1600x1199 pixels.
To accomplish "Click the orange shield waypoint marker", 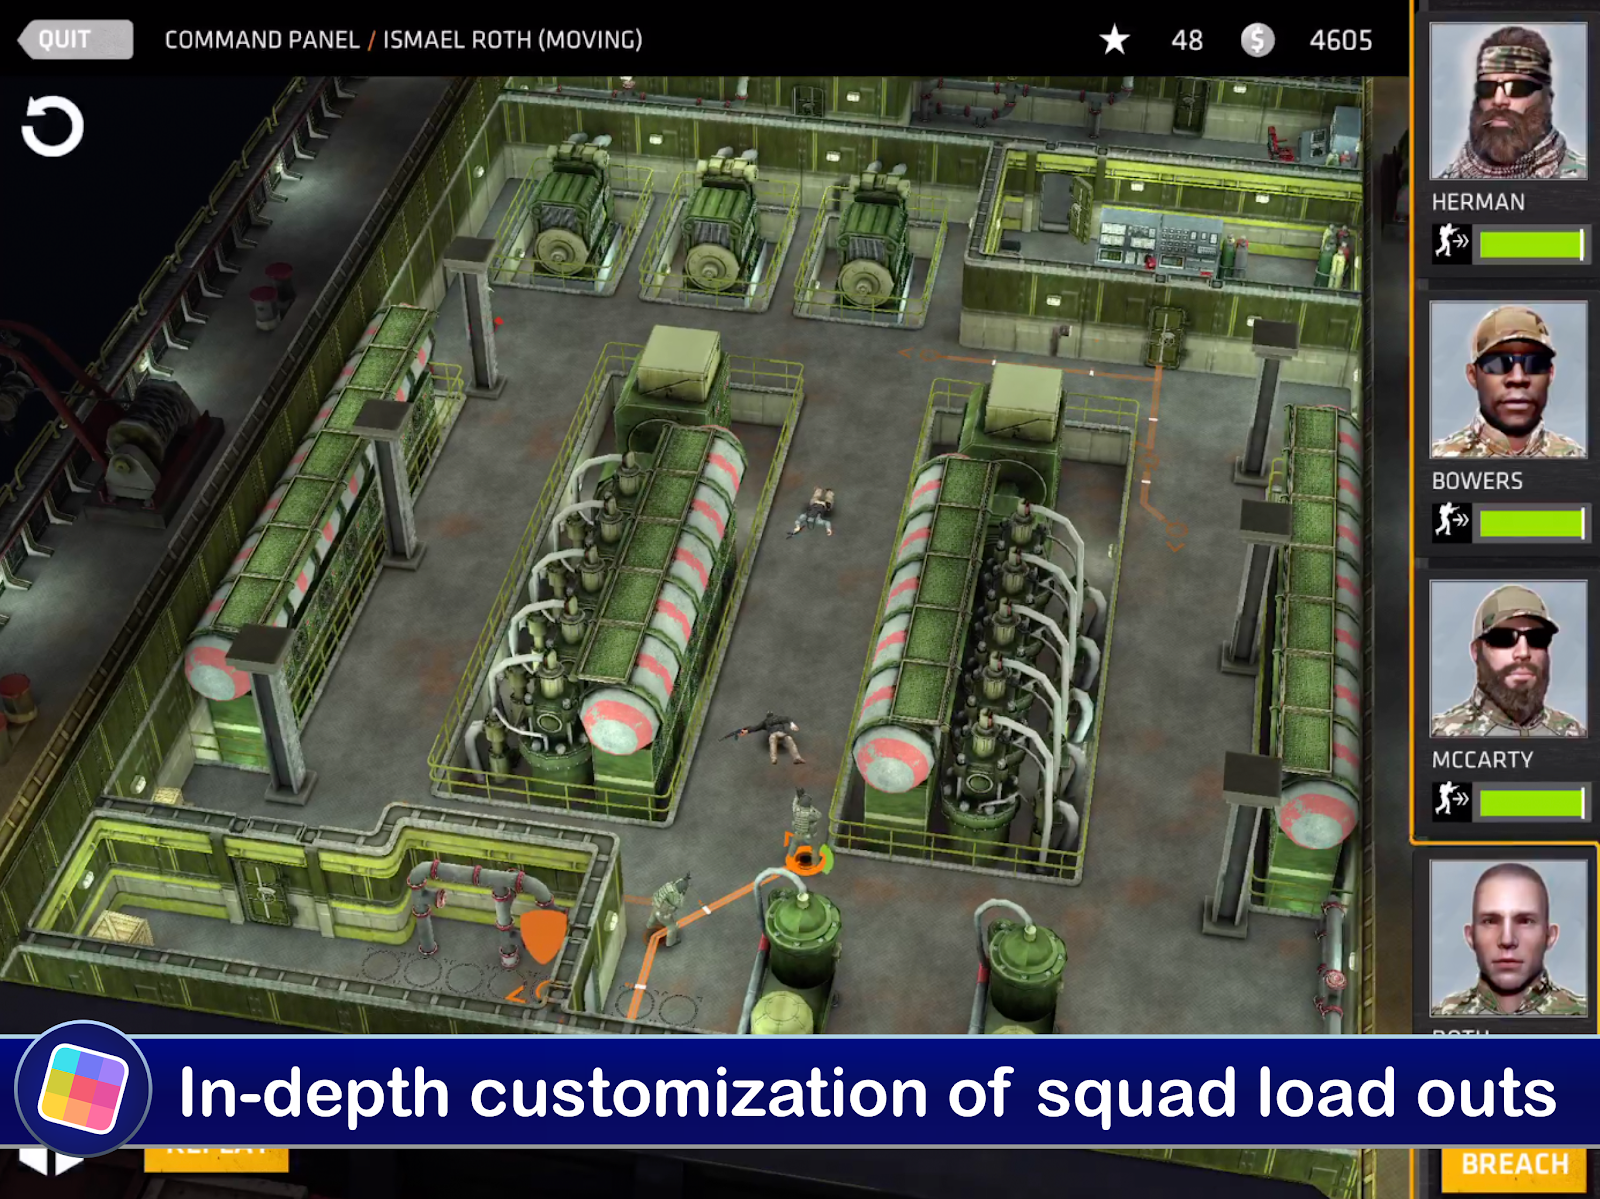I will (x=543, y=934).
